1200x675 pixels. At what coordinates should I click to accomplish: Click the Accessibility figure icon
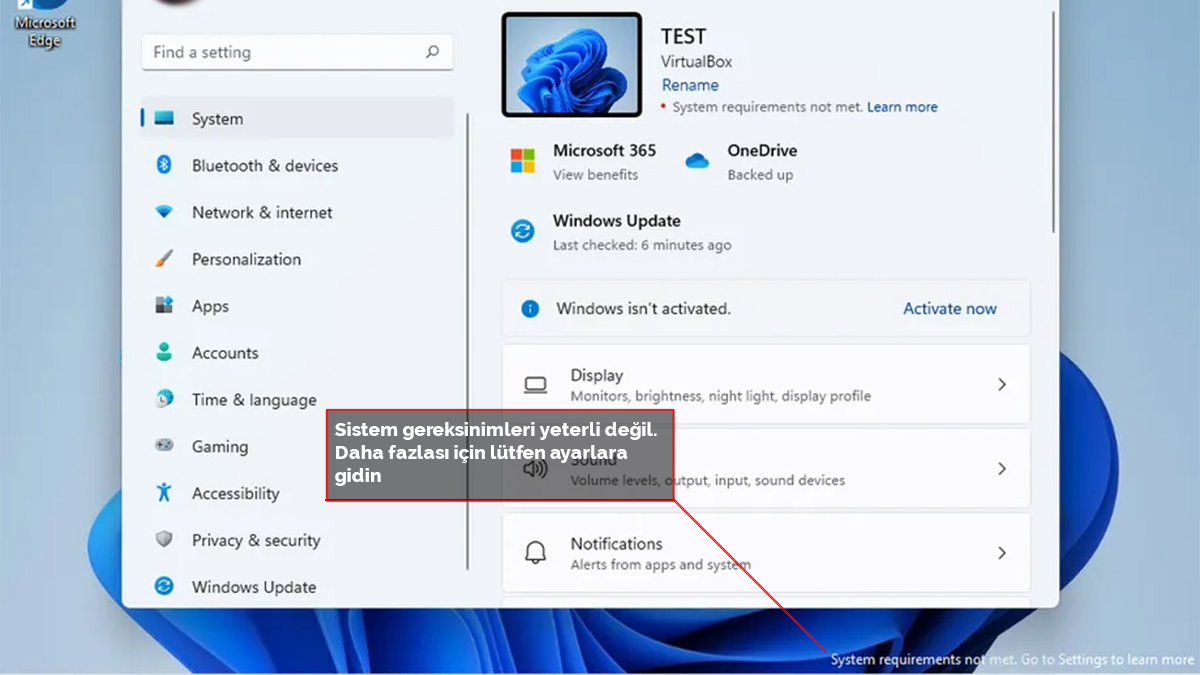pos(164,493)
